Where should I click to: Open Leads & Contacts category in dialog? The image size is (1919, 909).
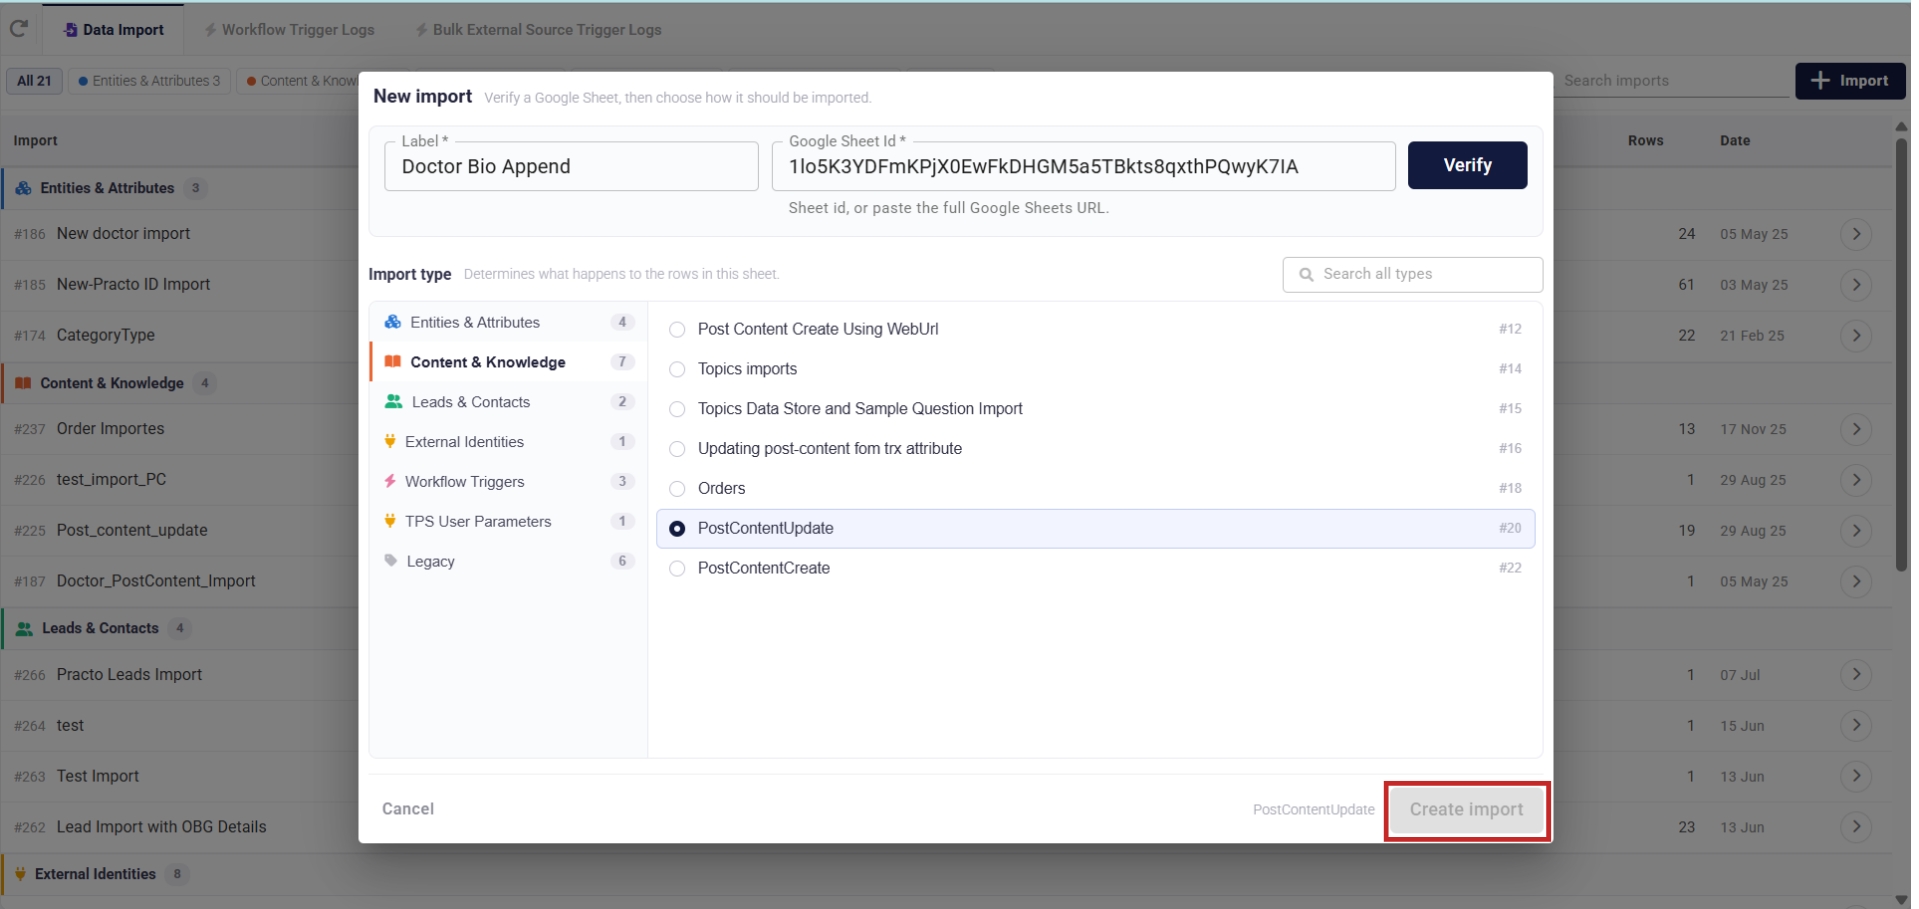click(507, 402)
